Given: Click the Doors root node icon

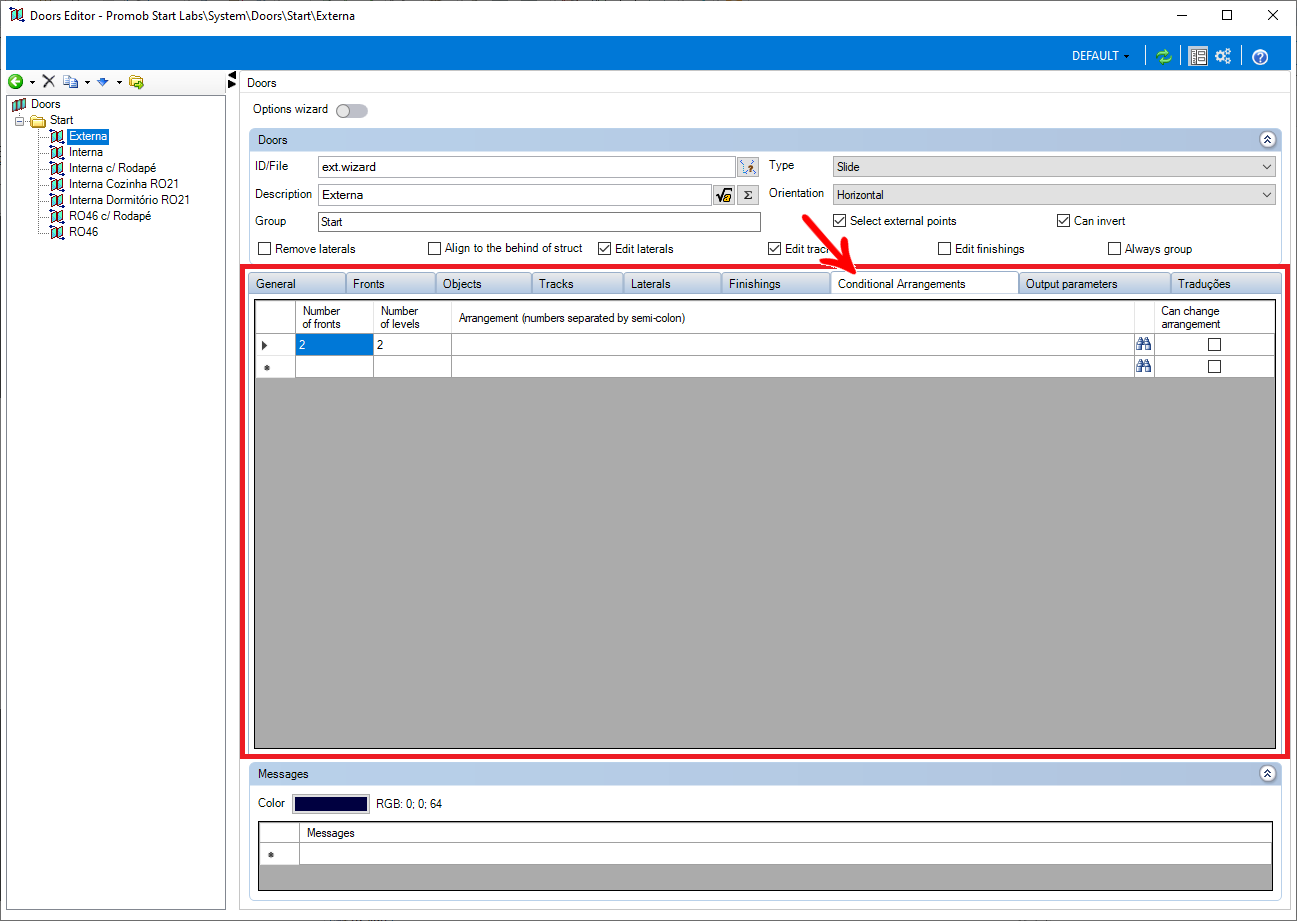Looking at the screenshot, I should (x=19, y=104).
